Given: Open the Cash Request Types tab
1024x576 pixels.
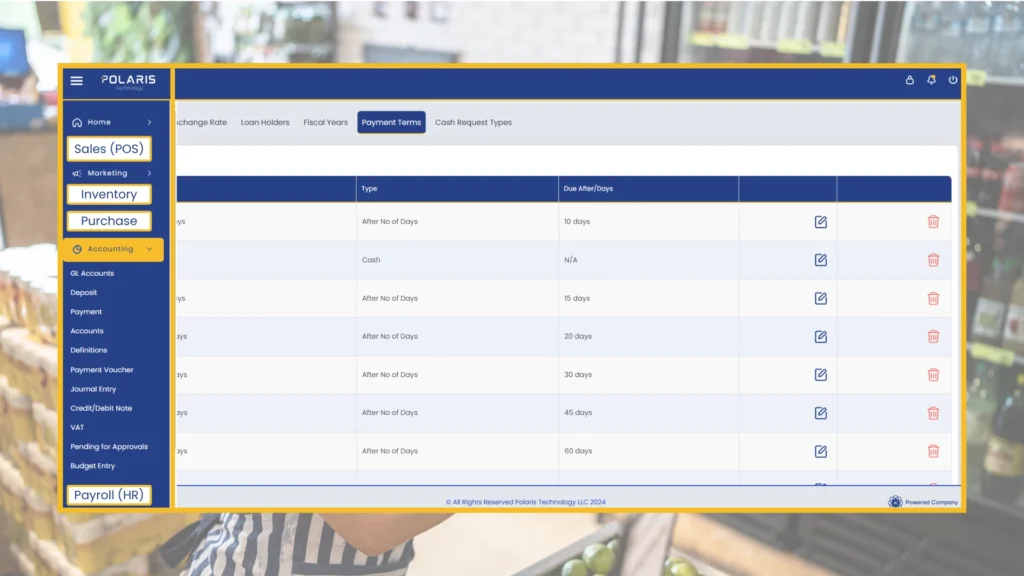Looking at the screenshot, I should [x=473, y=123].
